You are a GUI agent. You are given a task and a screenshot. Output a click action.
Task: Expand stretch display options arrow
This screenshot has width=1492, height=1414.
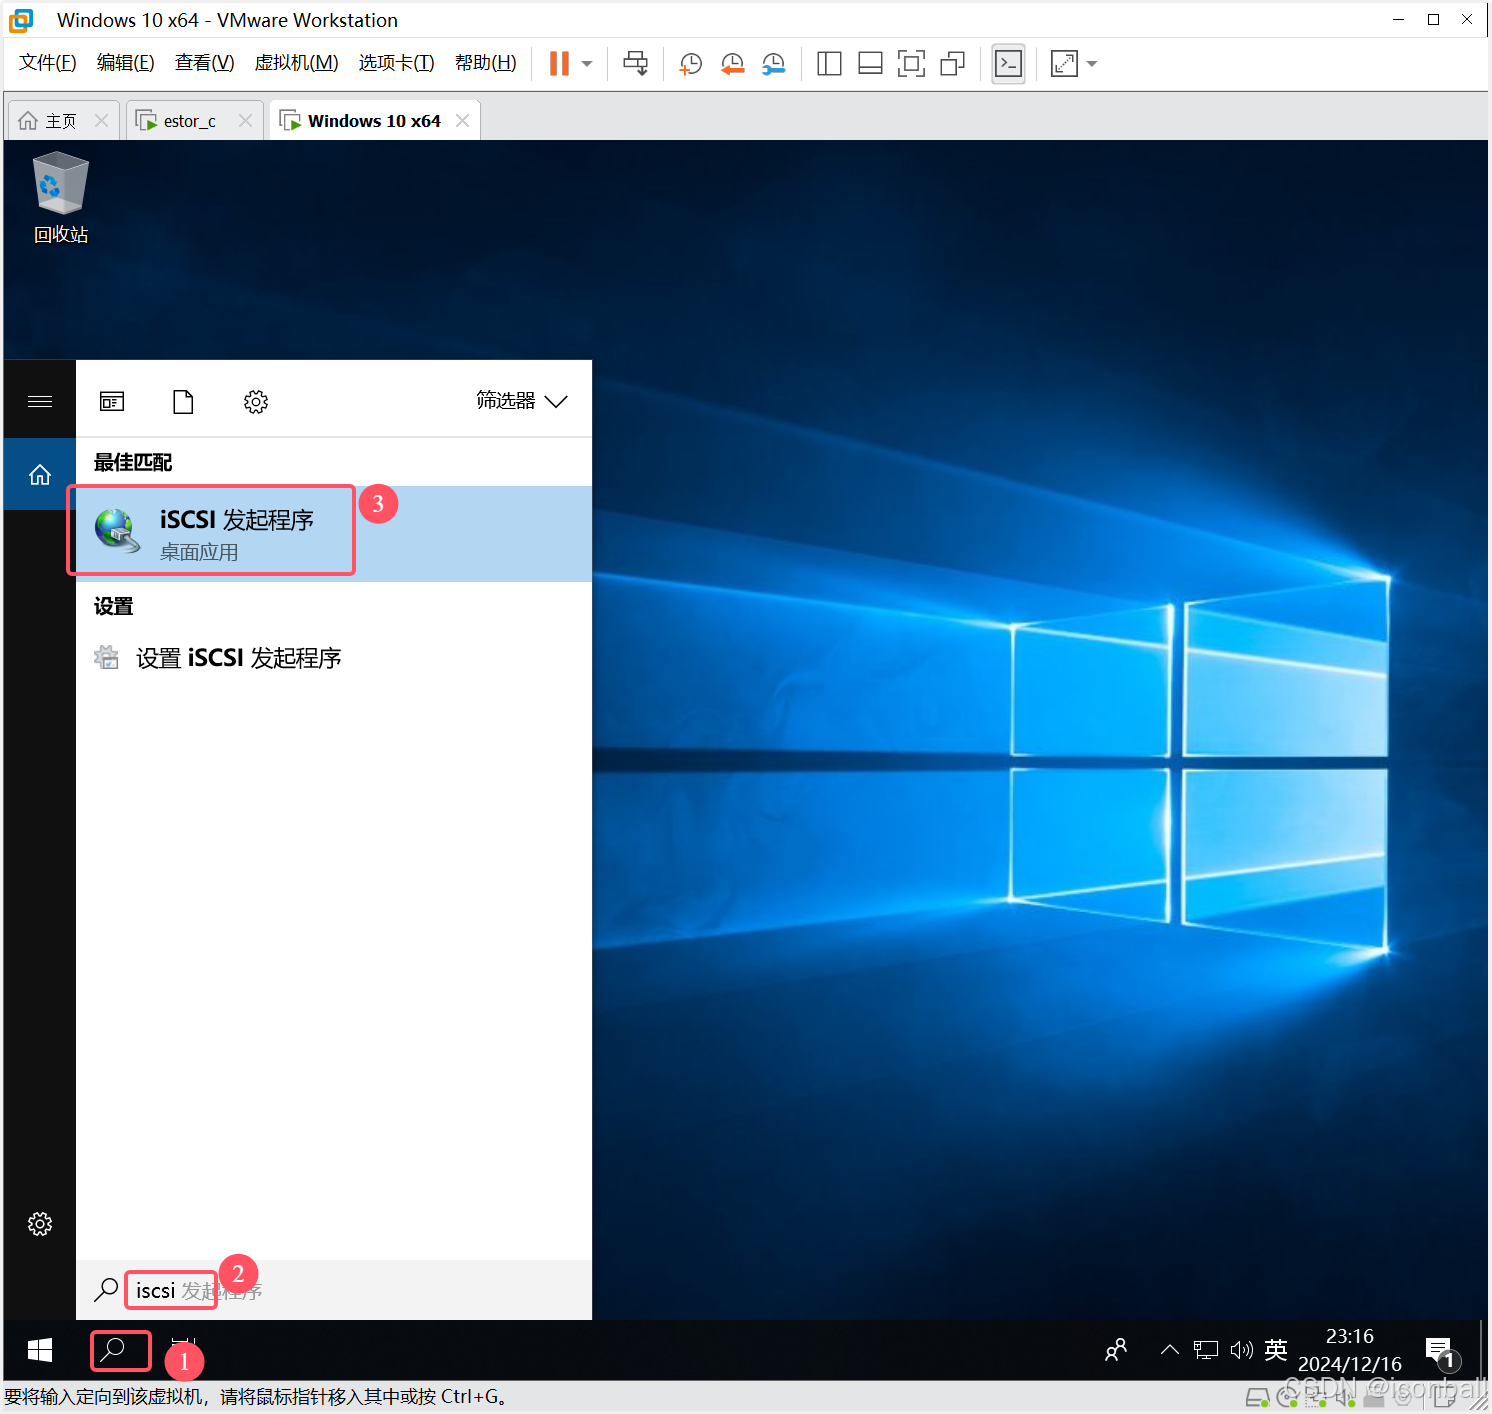[x=1092, y=64]
